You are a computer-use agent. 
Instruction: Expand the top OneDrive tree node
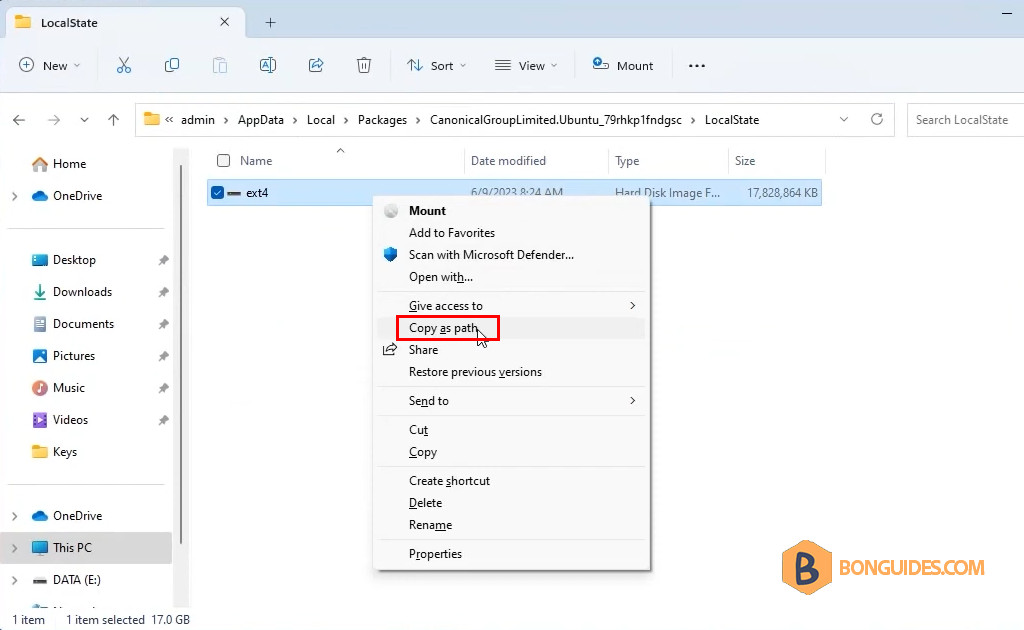[x=14, y=196]
